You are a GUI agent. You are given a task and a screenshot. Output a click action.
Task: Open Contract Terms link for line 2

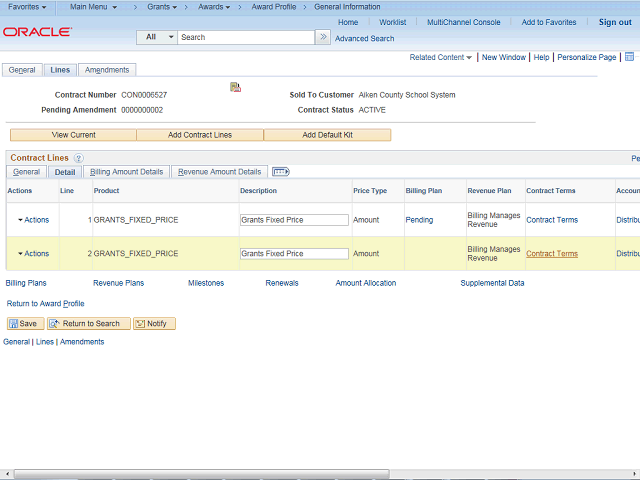552,254
